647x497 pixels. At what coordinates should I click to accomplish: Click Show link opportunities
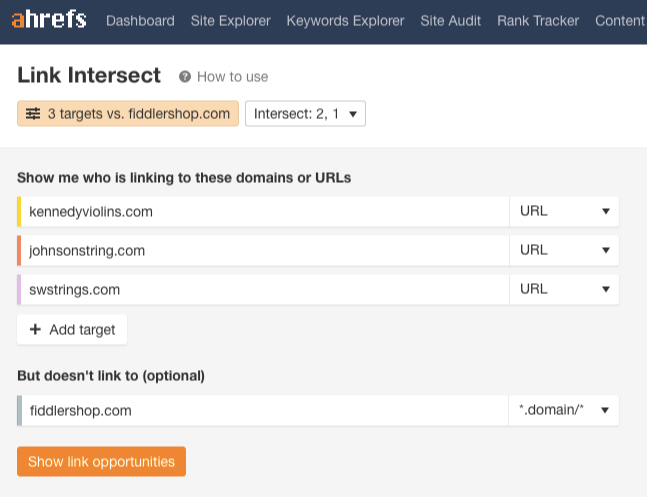(x=102, y=462)
